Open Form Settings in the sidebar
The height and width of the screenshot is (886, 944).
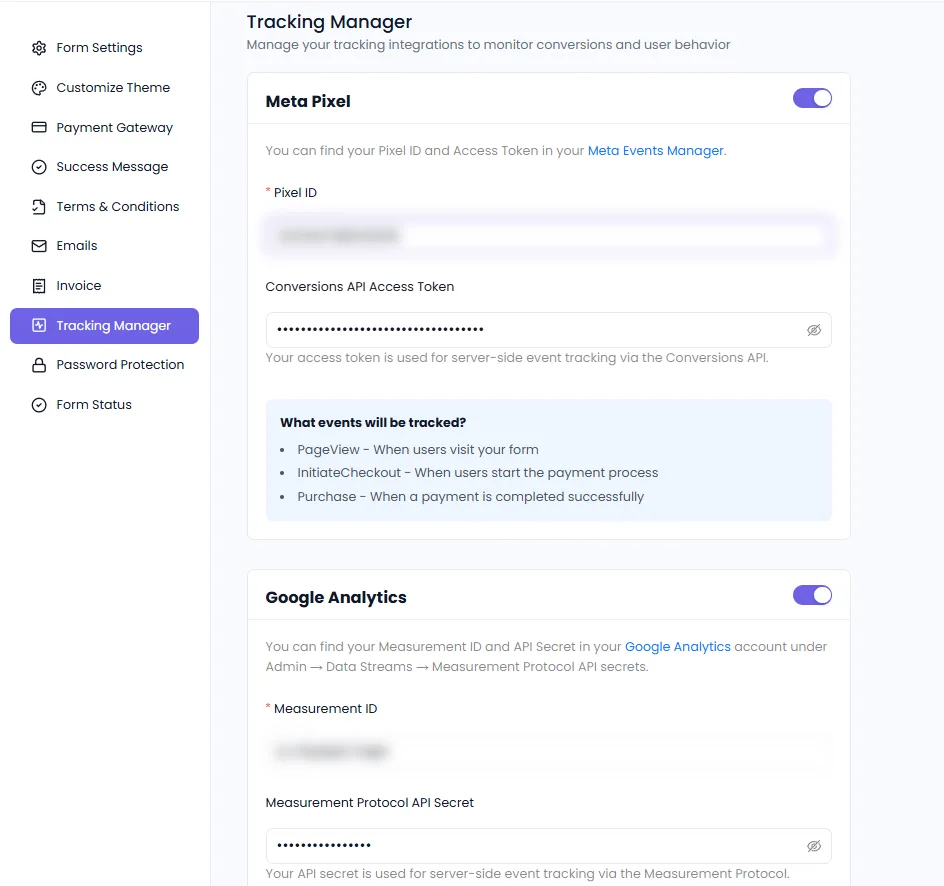pos(104,48)
